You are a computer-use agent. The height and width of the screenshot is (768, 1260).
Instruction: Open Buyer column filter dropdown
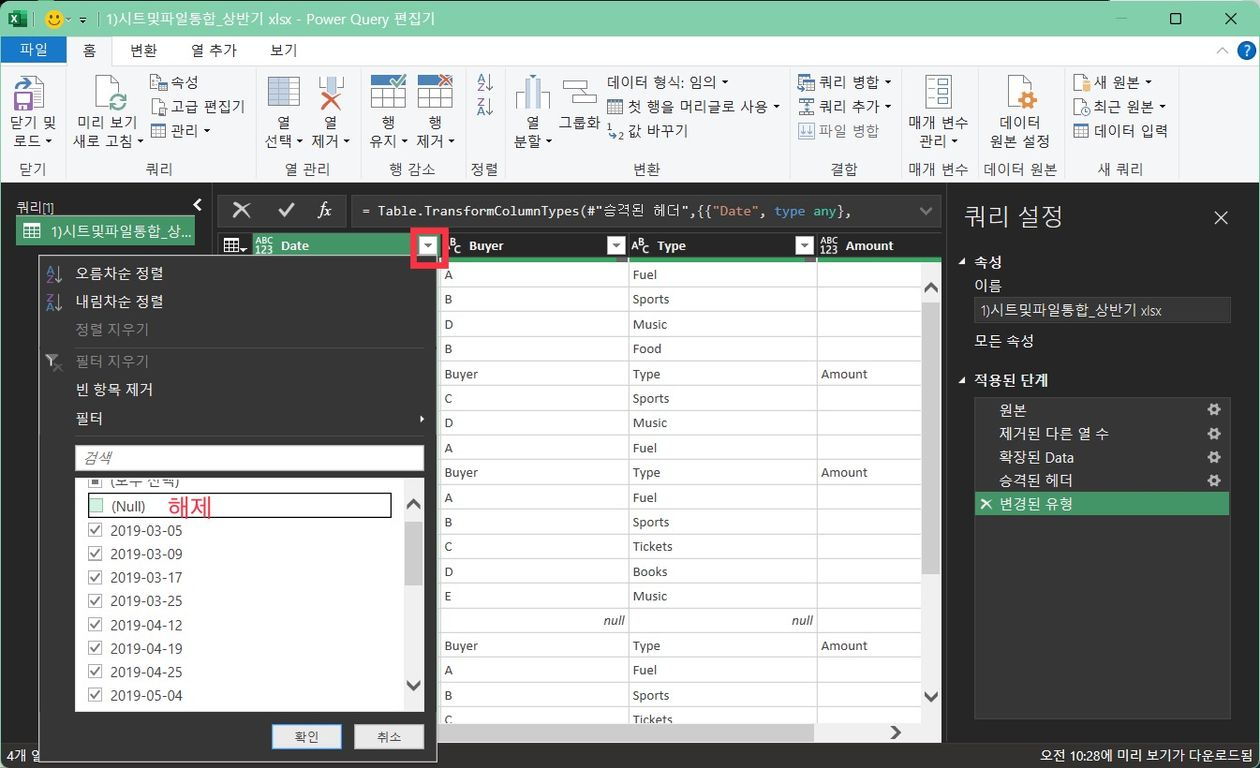pos(616,246)
